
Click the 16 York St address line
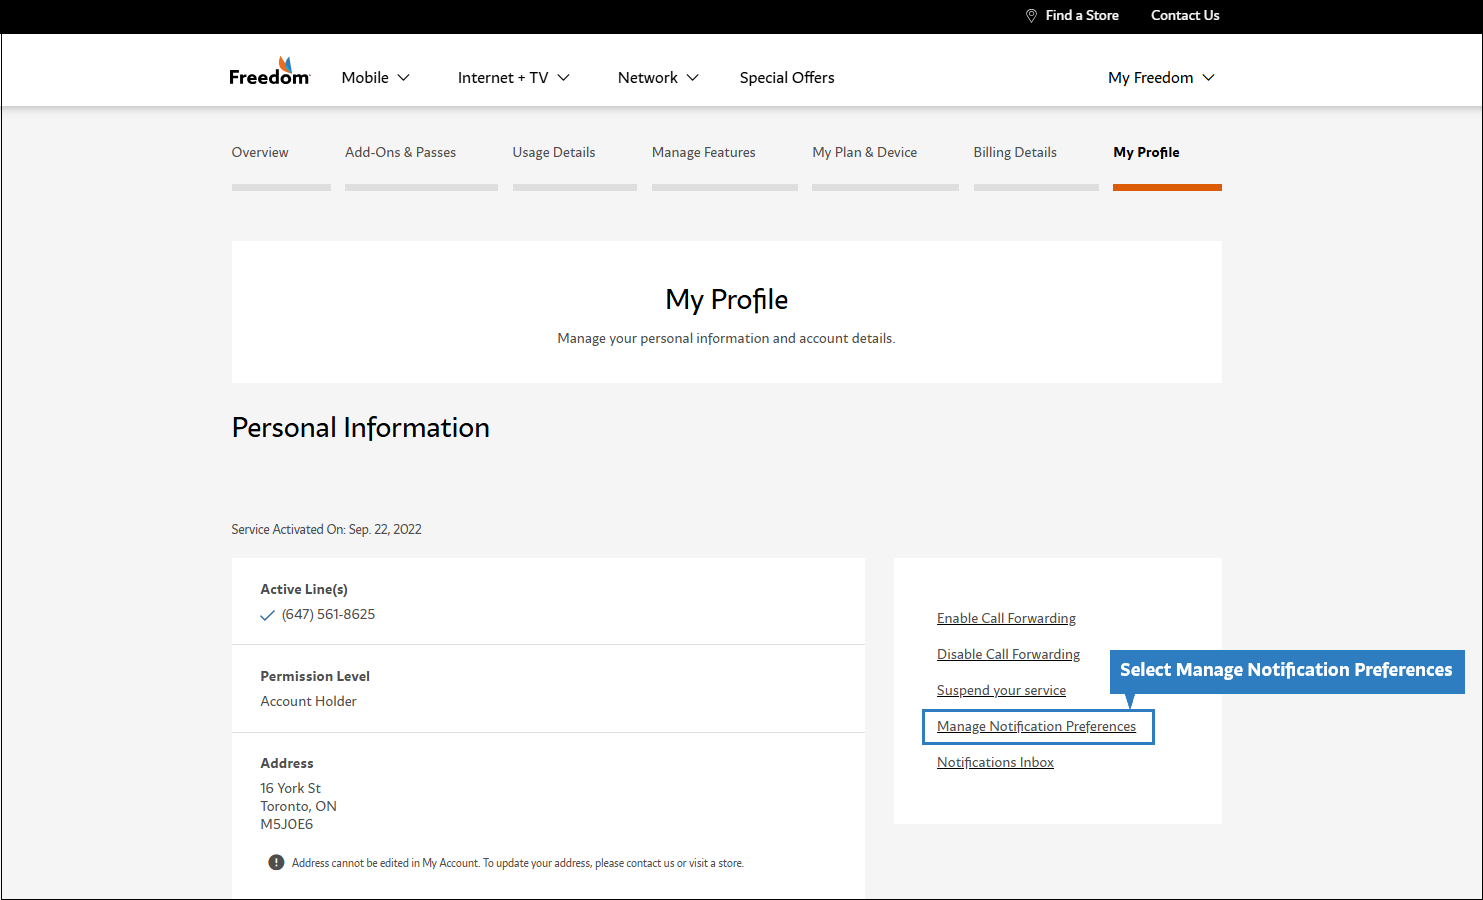point(290,788)
